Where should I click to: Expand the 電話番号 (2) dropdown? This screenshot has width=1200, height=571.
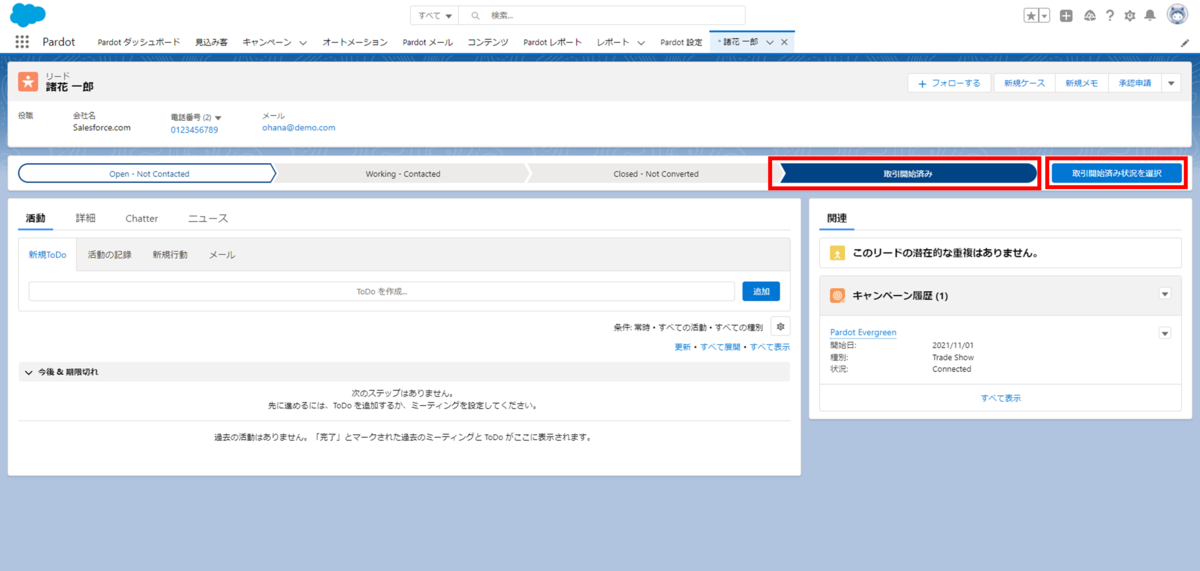(x=218, y=118)
